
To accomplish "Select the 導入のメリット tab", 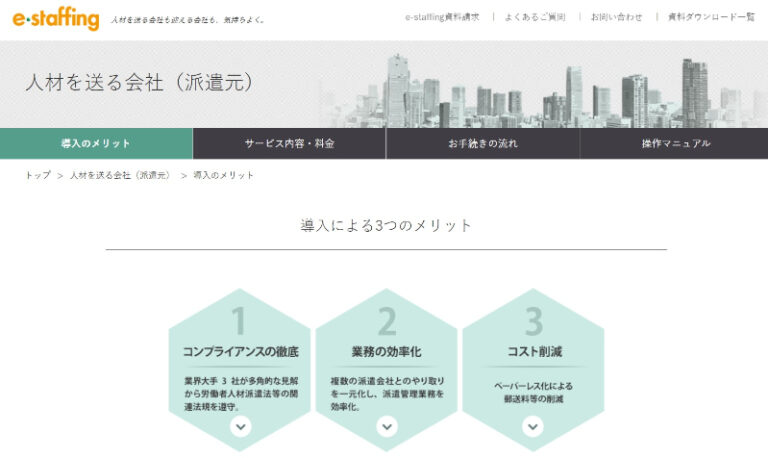I will (x=96, y=143).
